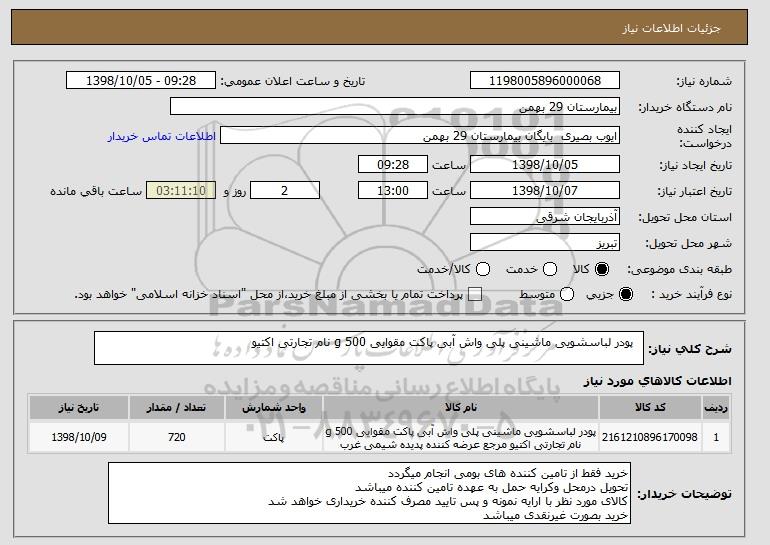Click the validity time field 13:00
Viewport: 770px width, 545px height.
(393, 191)
